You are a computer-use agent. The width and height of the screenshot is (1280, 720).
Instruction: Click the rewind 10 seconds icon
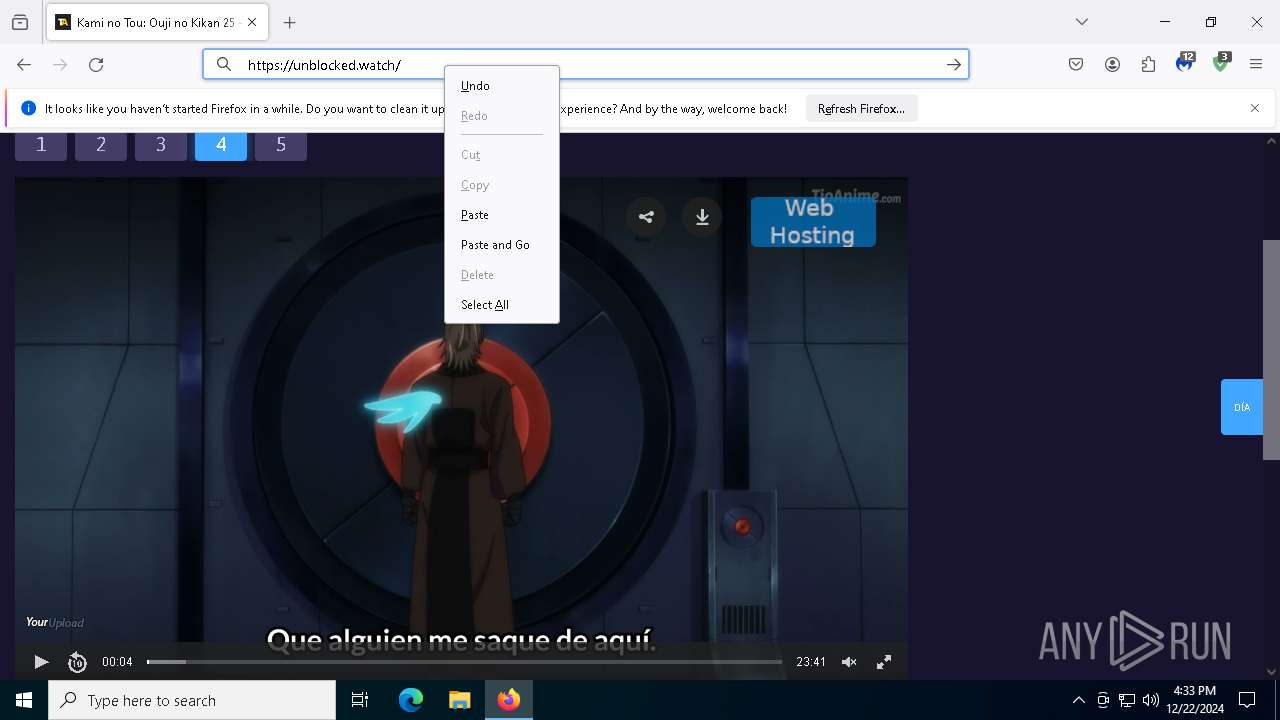click(x=77, y=662)
